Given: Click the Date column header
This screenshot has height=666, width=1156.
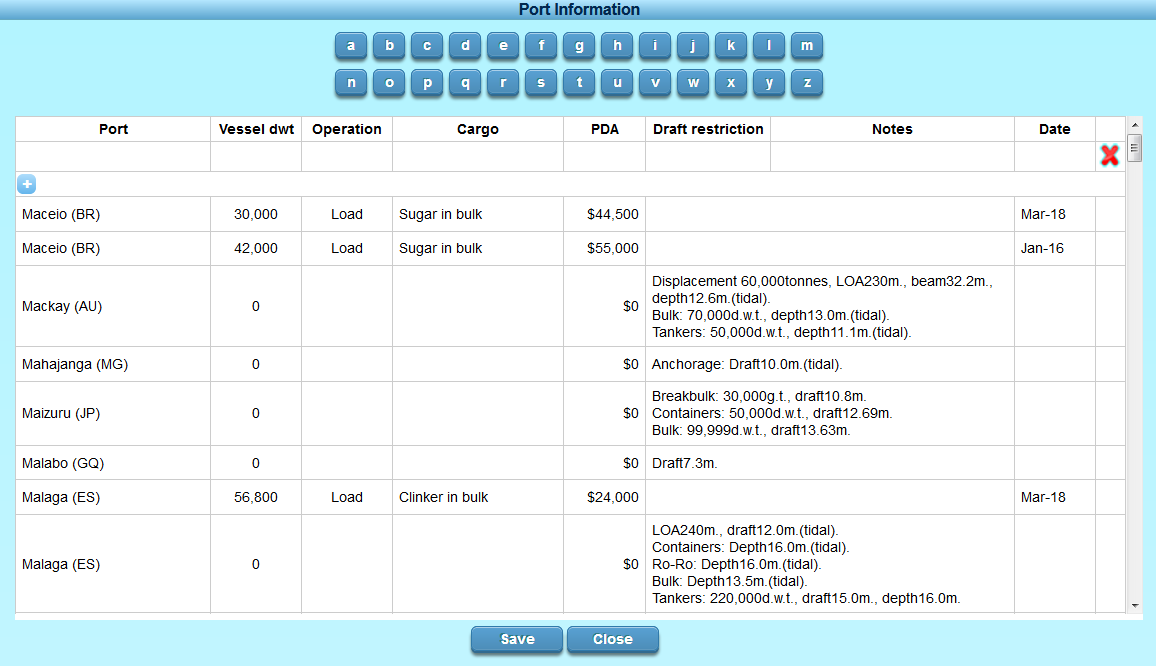Looking at the screenshot, I should [x=1055, y=129].
